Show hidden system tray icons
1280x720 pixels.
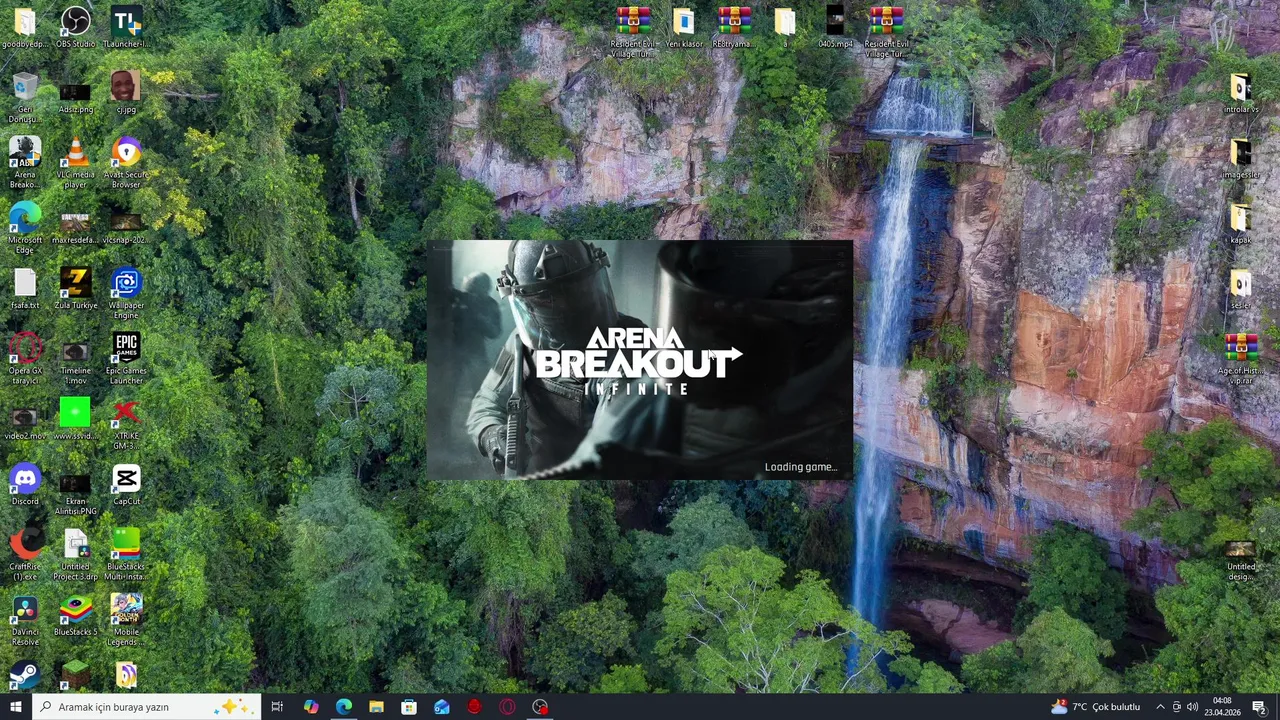click(x=1160, y=707)
